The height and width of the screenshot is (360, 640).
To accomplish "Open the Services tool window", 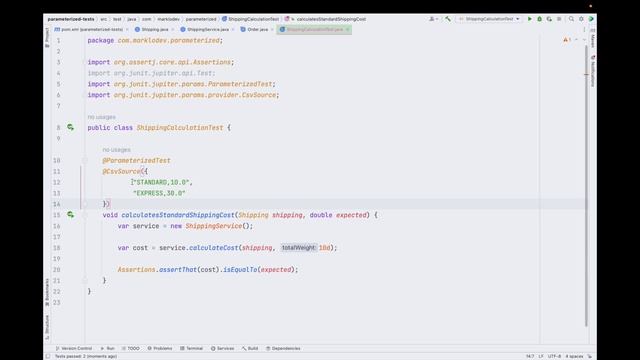I will (x=222, y=348).
